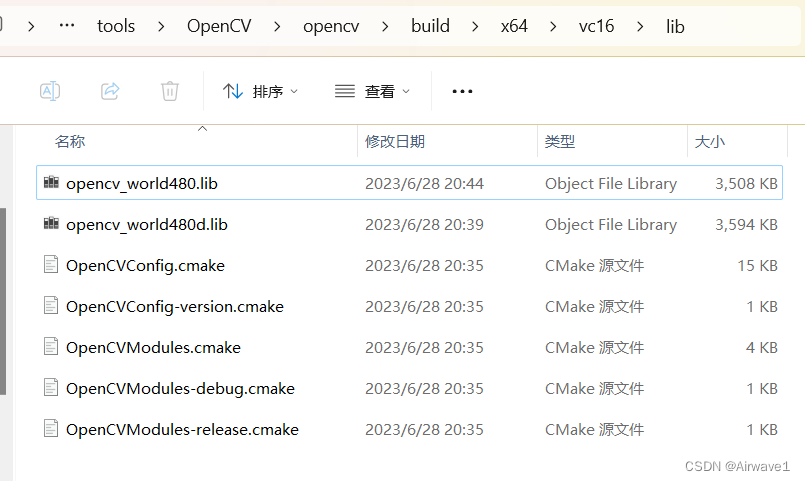Open the 排序 sort dropdown
This screenshot has width=805, height=481.
coord(261,92)
